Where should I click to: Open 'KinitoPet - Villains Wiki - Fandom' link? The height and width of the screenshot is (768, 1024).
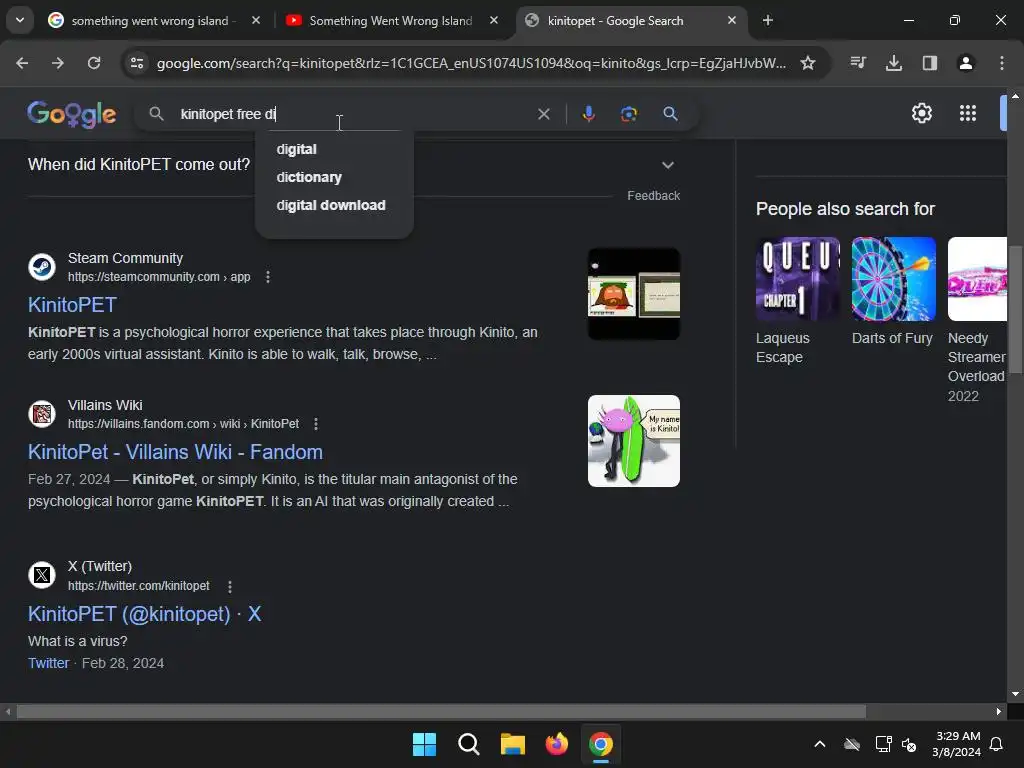click(175, 452)
